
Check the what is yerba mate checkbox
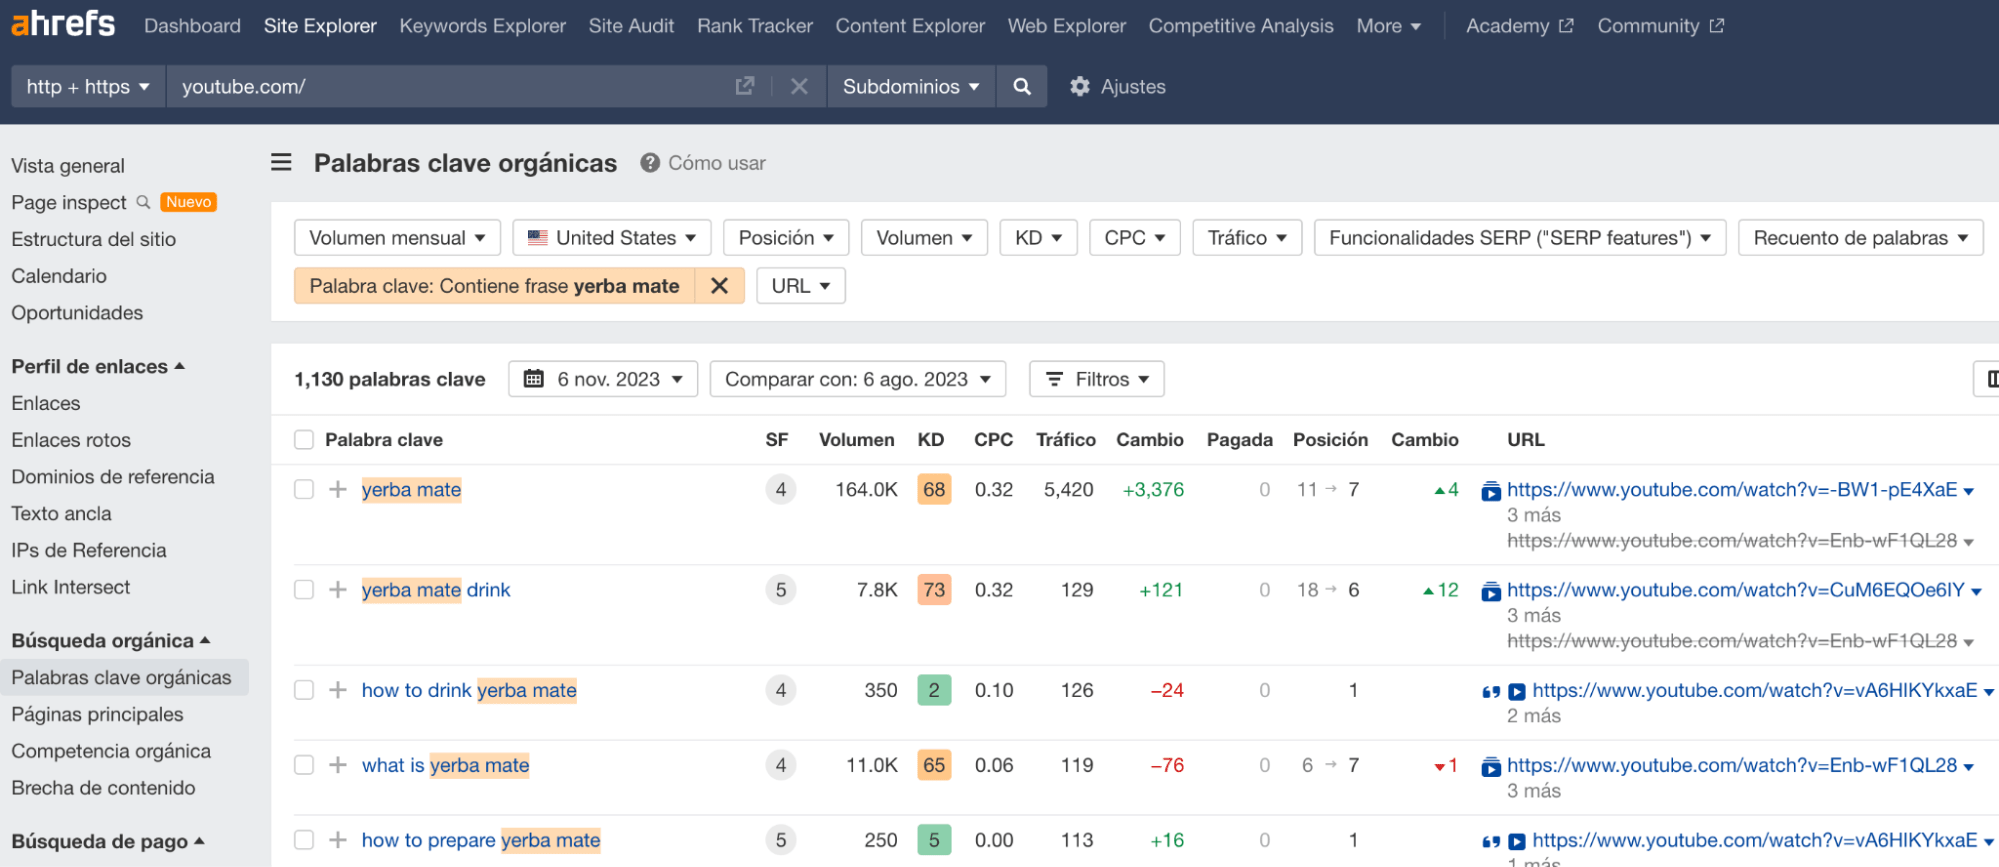(304, 765)
